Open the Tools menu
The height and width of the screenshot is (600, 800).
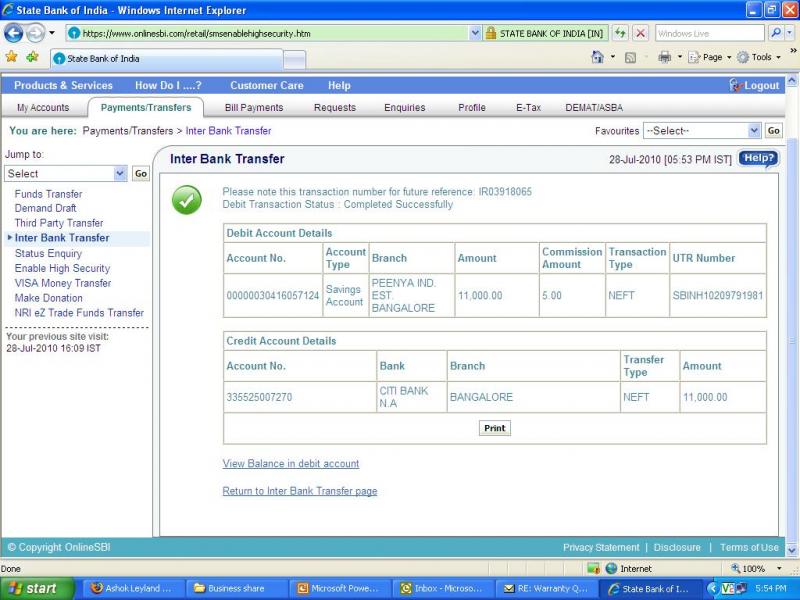(759, 57)
